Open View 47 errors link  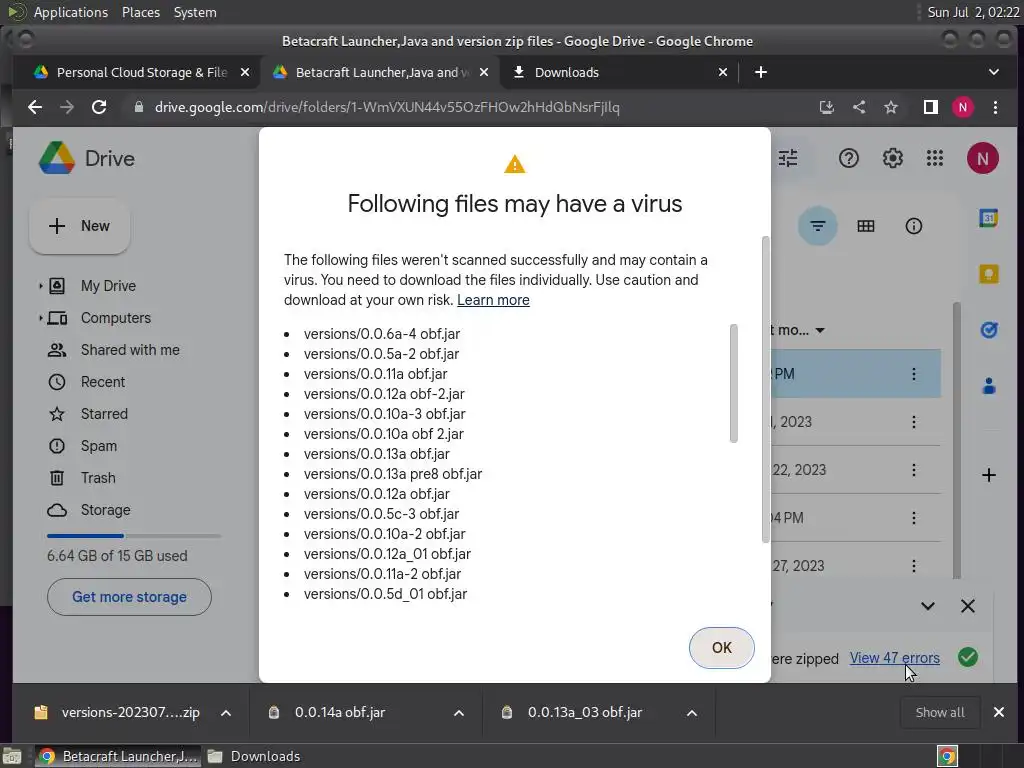[x=895, y=658]
